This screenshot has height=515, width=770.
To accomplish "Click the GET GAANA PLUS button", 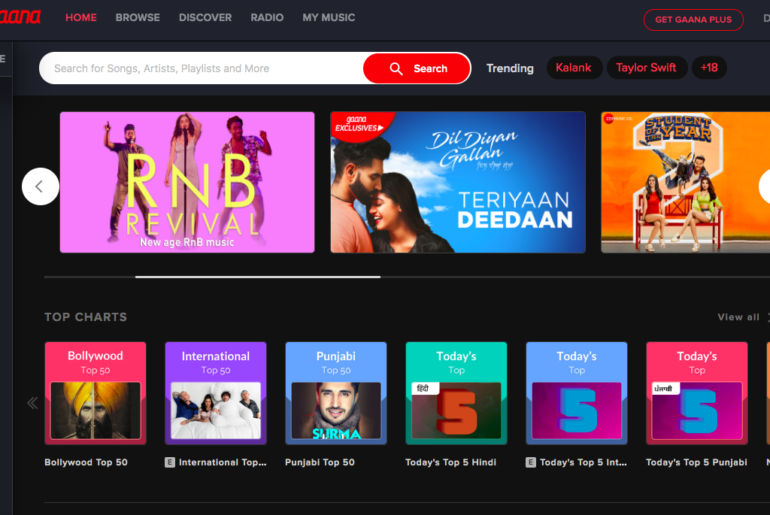I will tap(693, 20).
